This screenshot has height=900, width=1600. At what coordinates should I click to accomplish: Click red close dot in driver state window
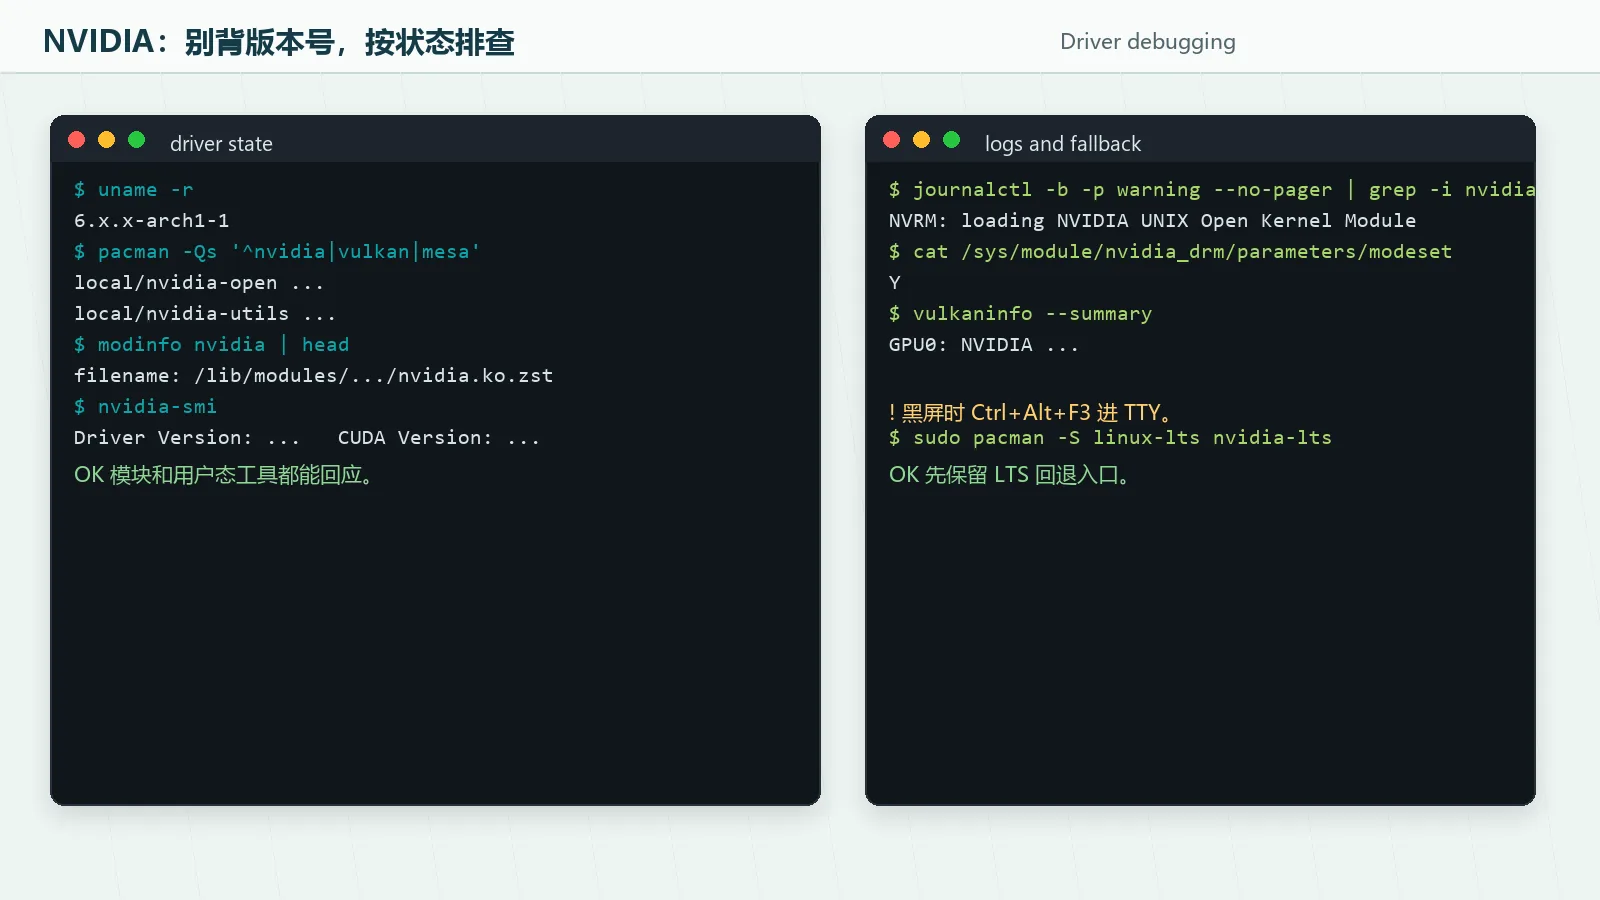pyautogui.click(x=77, y=140)
